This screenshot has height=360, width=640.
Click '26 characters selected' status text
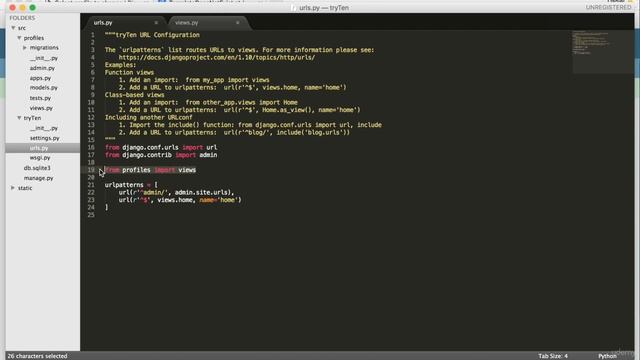[x=37, y=356]
